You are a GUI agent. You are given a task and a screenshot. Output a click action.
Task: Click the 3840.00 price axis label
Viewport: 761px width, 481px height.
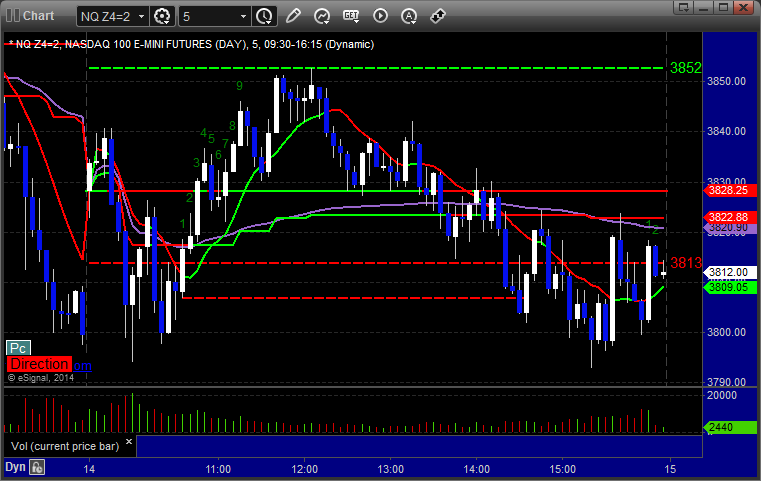tap(726, 131)
